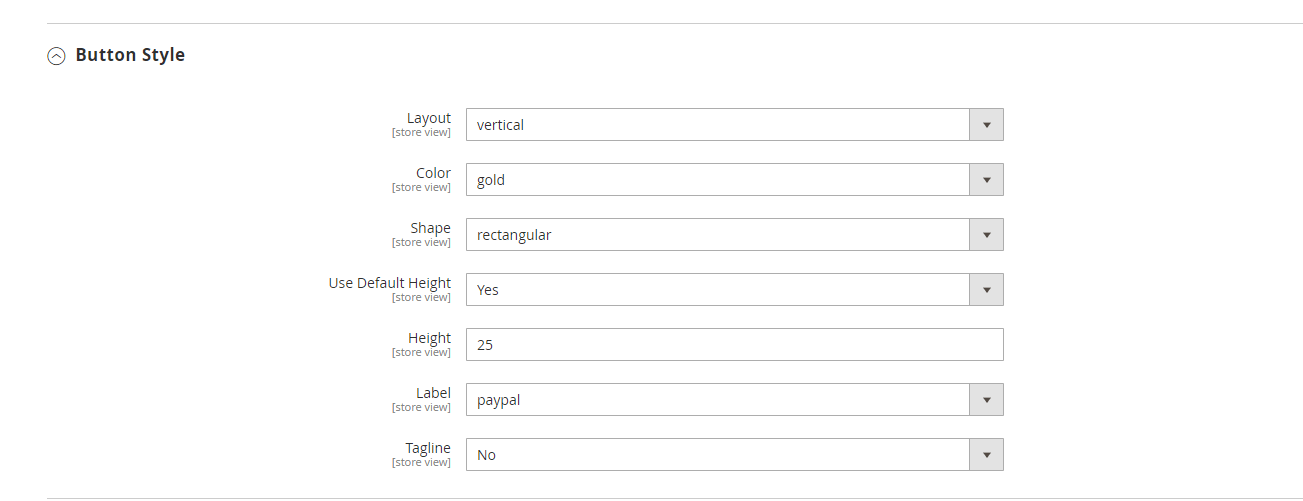Focus the Height input field
Screen dimensions: 1303x501
(734, 345)
